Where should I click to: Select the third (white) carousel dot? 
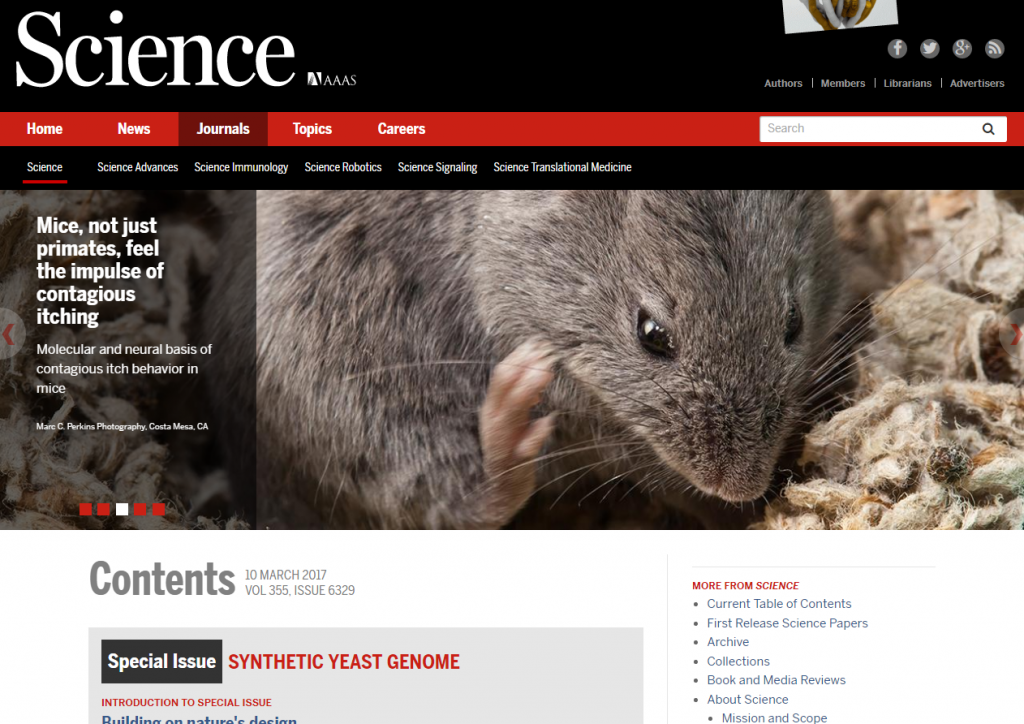click(122, 509)
